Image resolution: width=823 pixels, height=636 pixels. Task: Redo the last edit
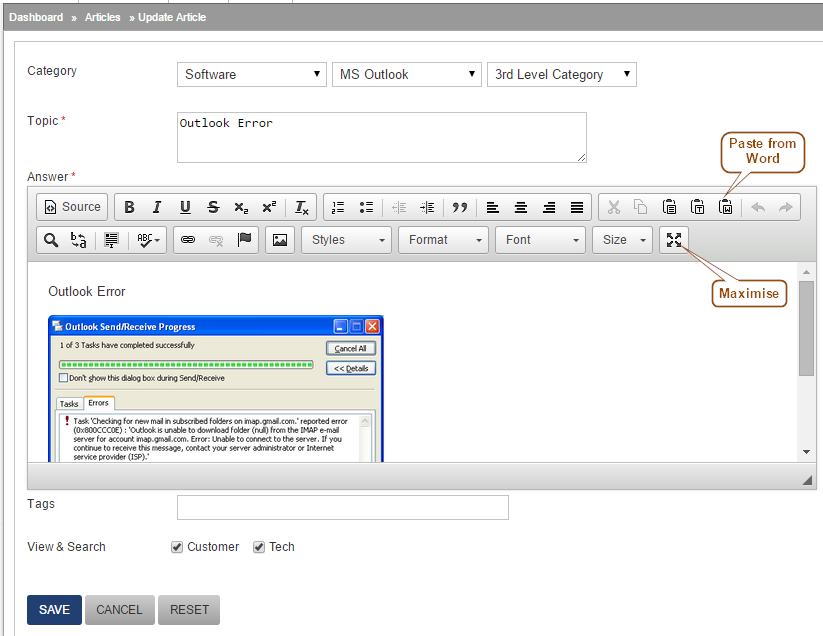pyautogui.click(x=786, y=207)
